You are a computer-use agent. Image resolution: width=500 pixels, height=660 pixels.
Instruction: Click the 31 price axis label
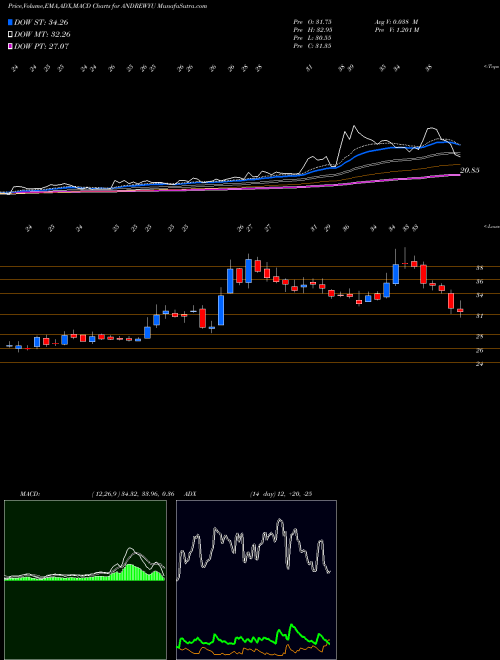(479, 316)
